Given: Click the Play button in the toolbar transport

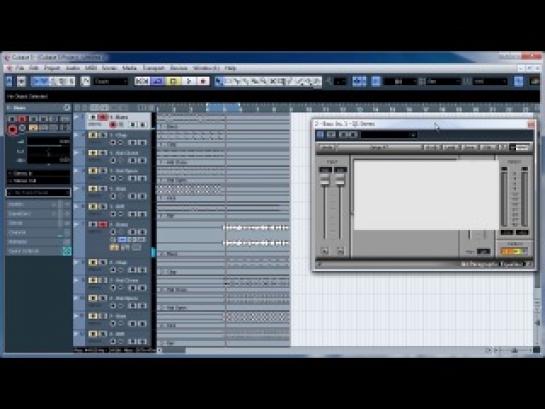Looking at the screenshot, I should (188, 81).
